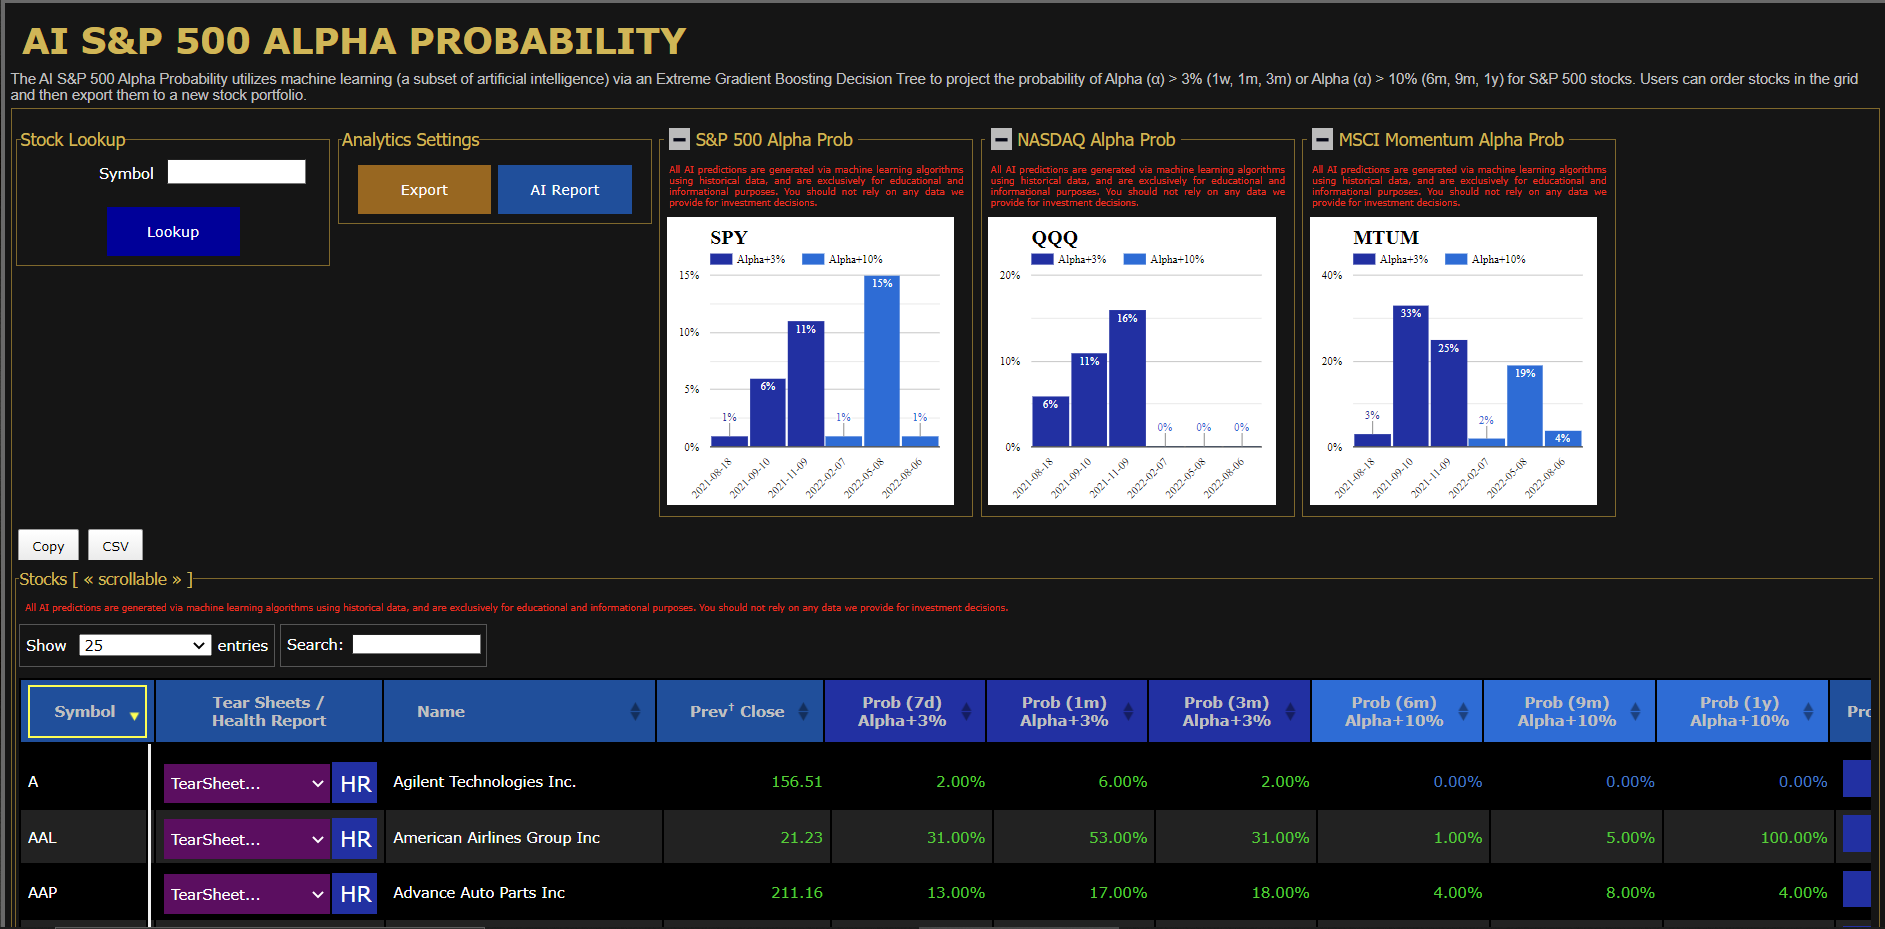Screen dimensions: 1885x929
Task: Open the HR health report for Agilent
Action: pyautogui.click(x=355, y=784)
